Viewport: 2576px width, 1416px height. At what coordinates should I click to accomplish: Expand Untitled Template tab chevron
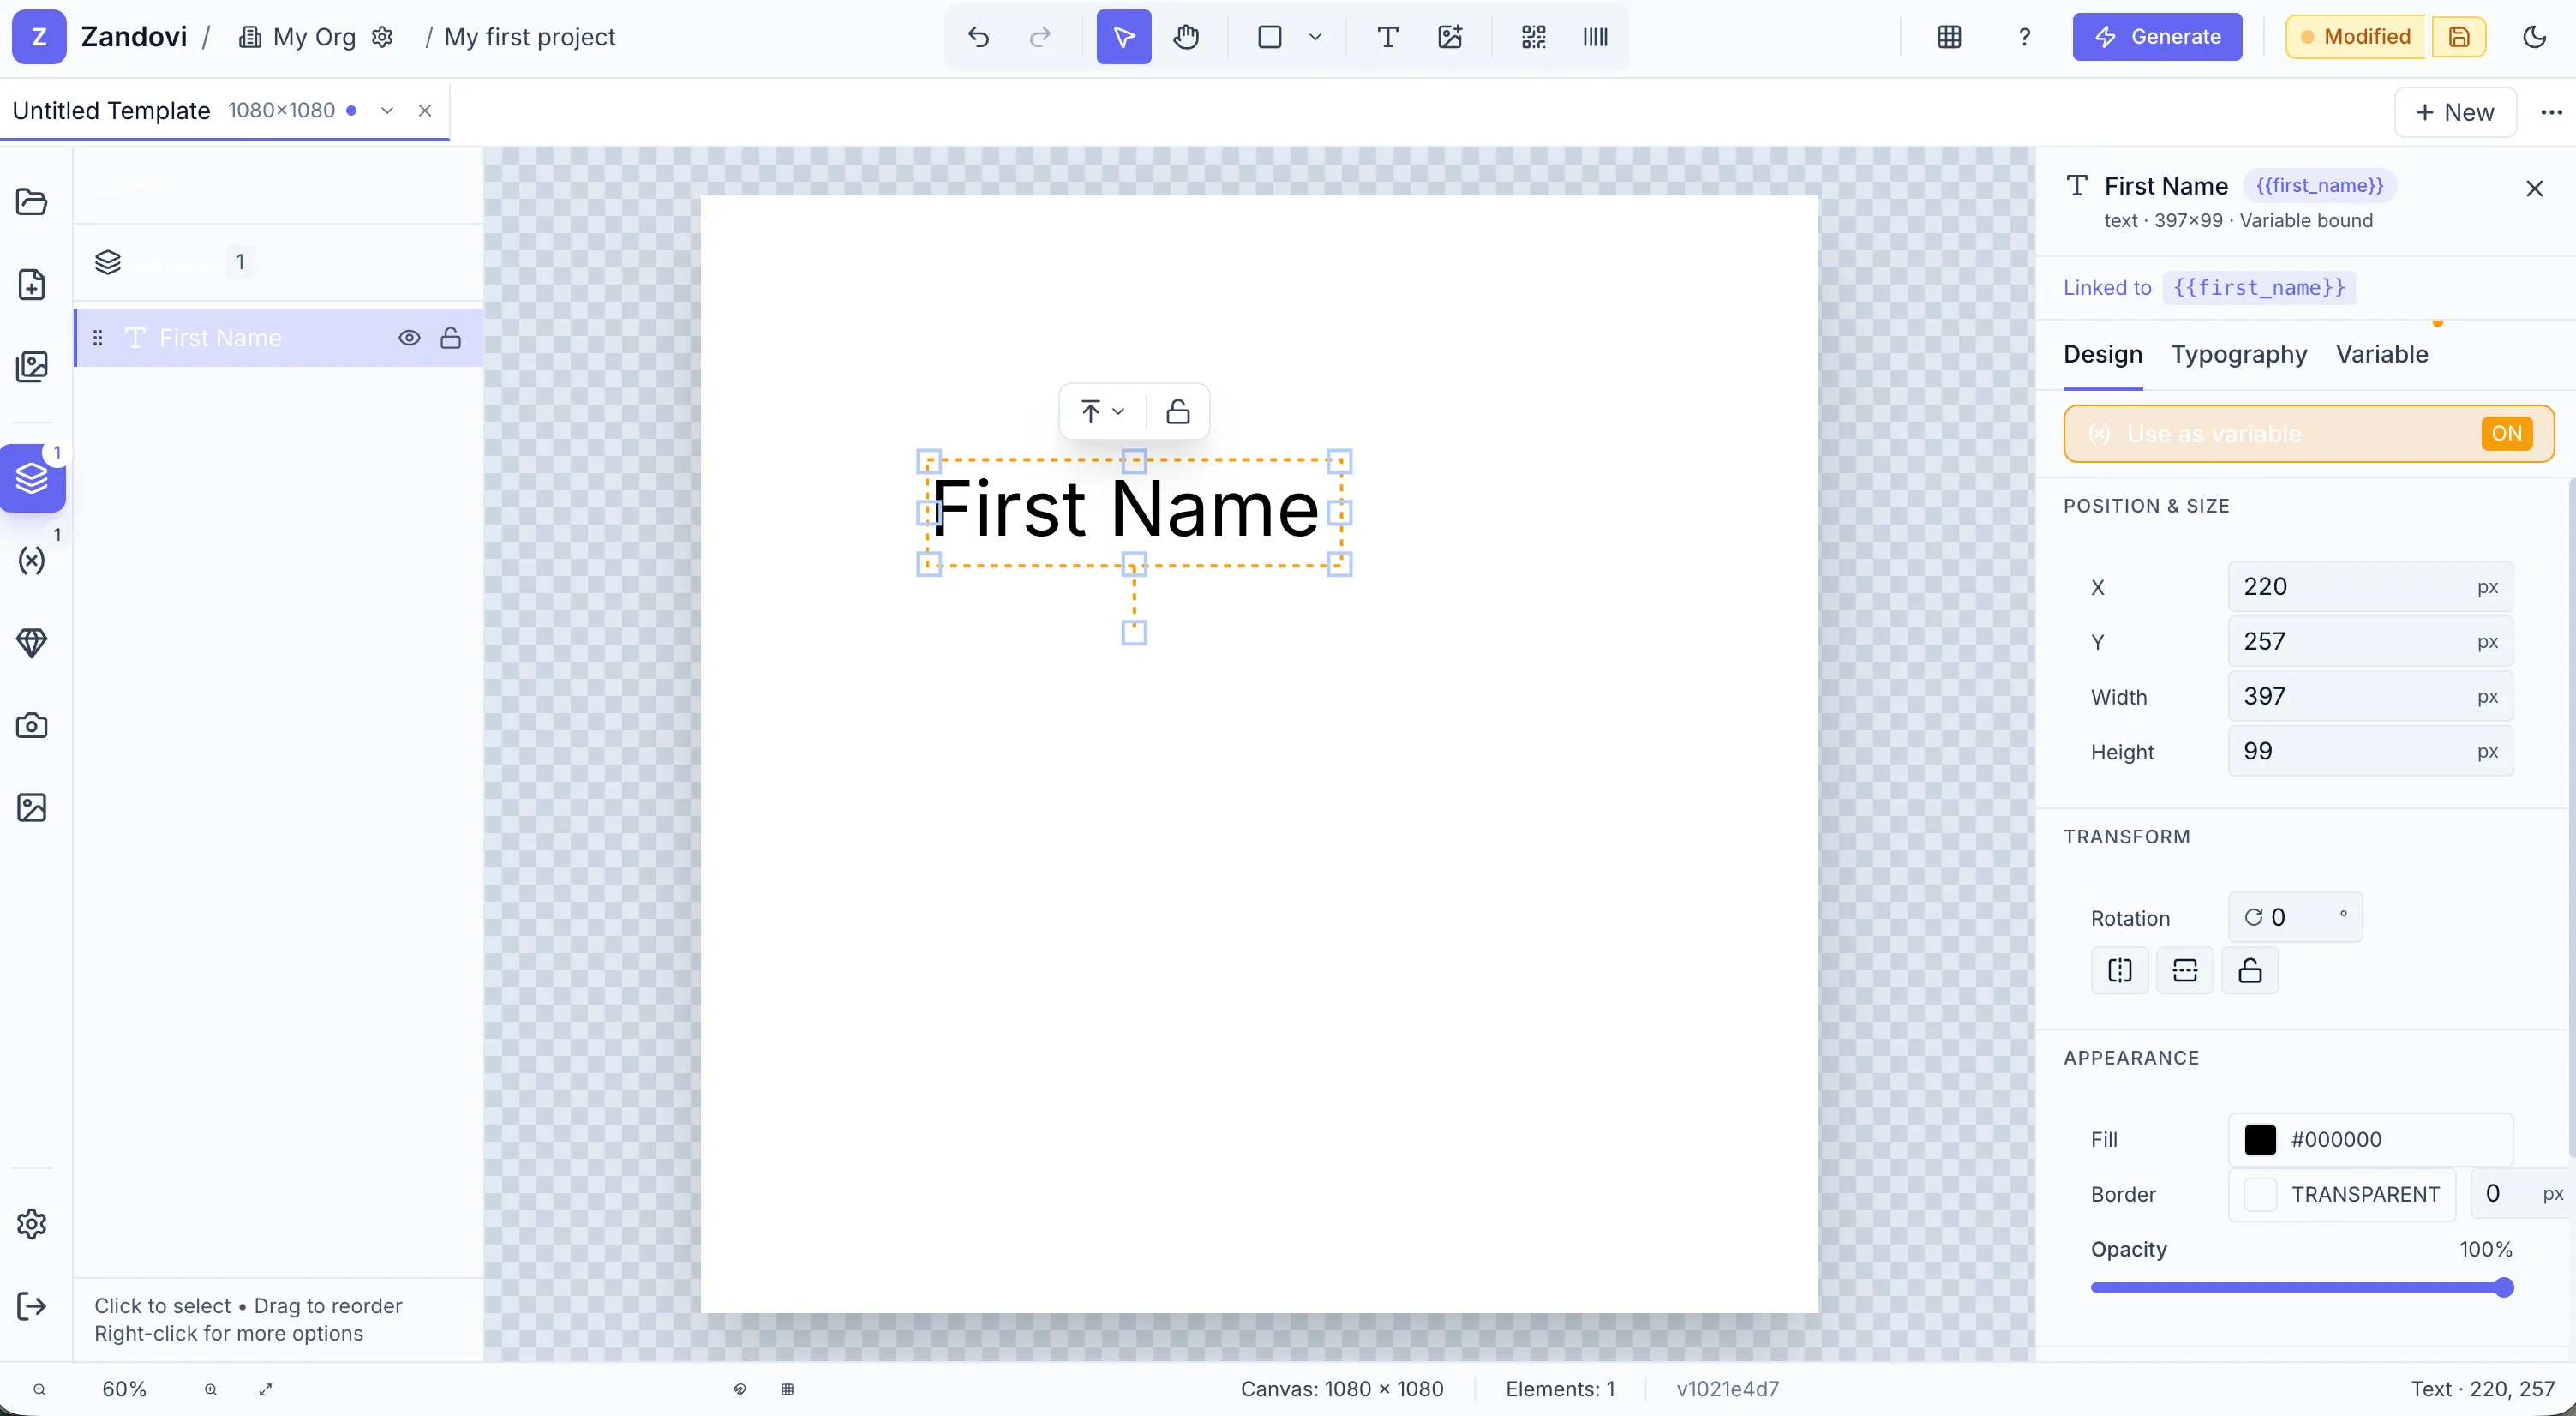387,110
